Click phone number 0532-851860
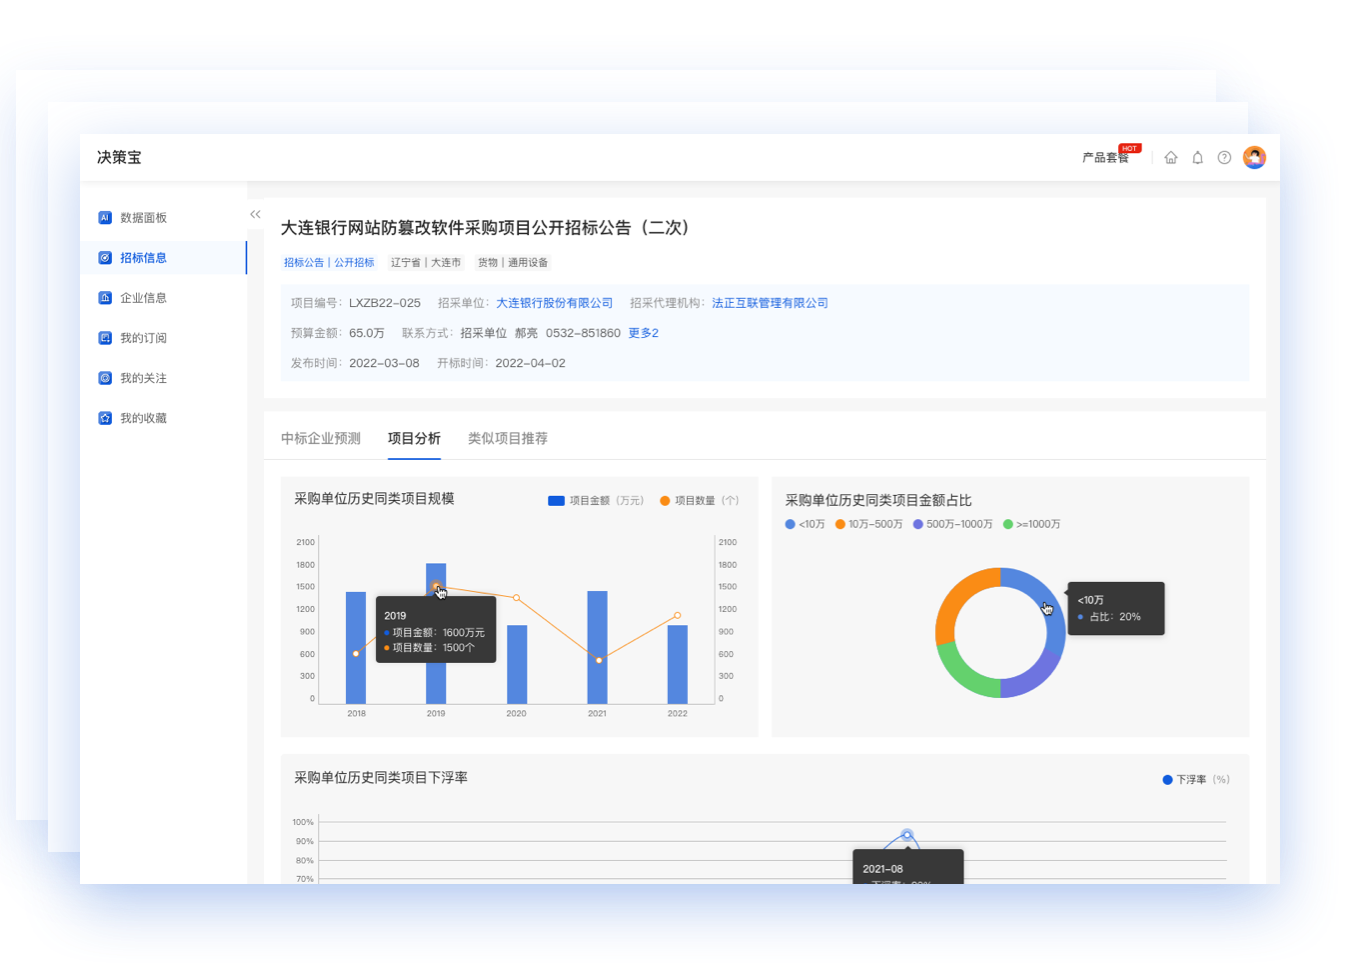Screen dimensions: 1348x964 click(x=583, y=333)
